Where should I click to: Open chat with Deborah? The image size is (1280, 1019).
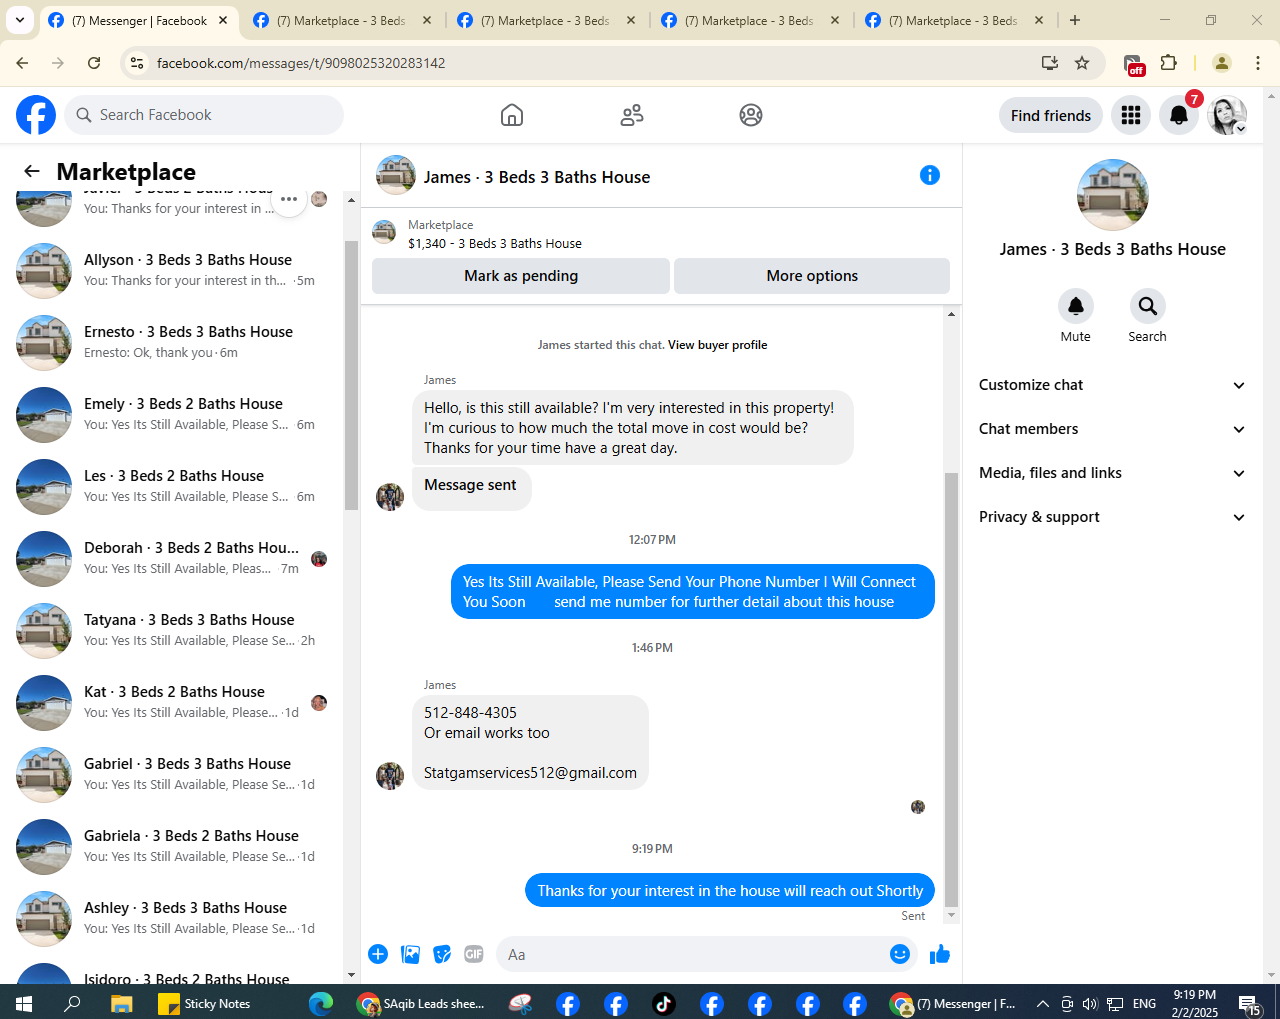click(x=172, y=559)
